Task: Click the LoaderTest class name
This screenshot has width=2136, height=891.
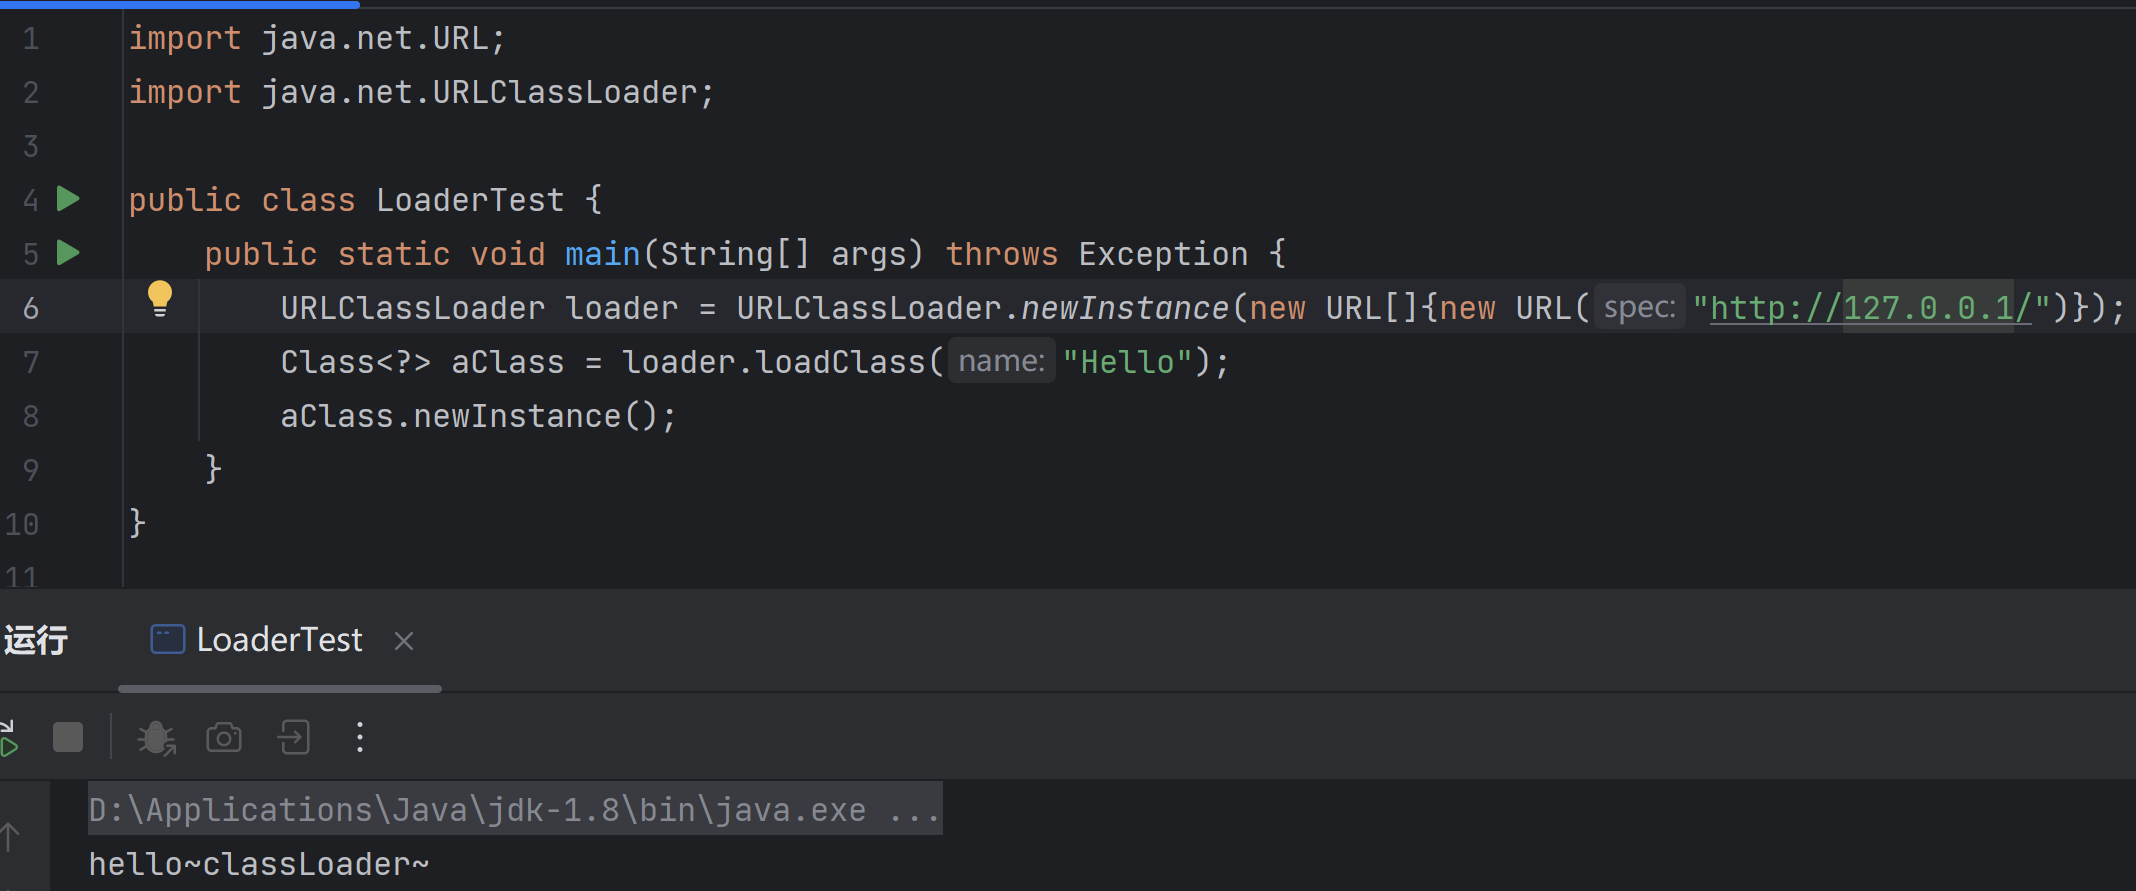Action: (470, 200)
